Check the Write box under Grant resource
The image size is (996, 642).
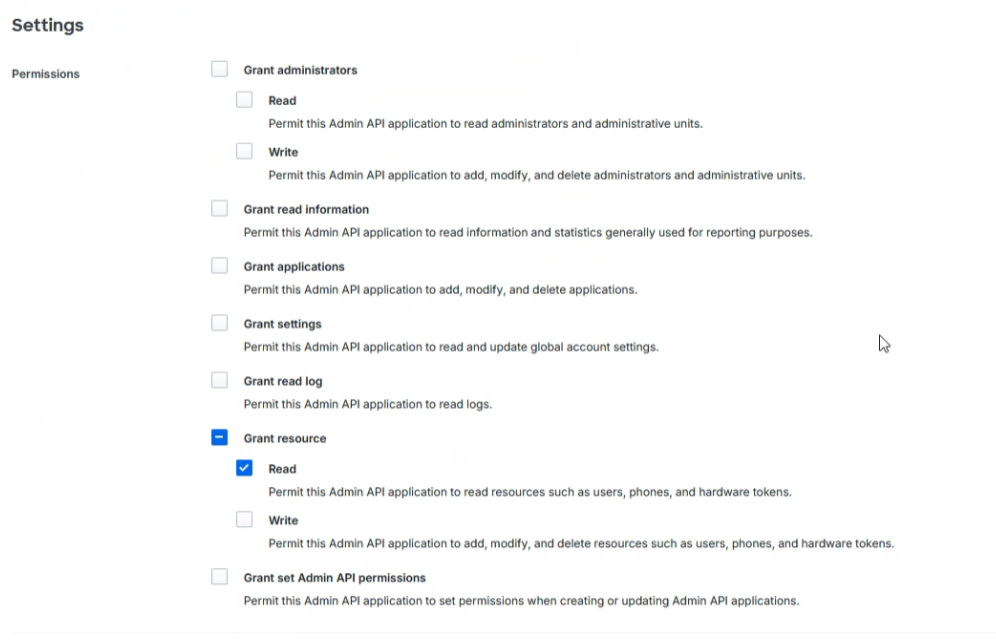pyautogui.click(x=245, y=520)
